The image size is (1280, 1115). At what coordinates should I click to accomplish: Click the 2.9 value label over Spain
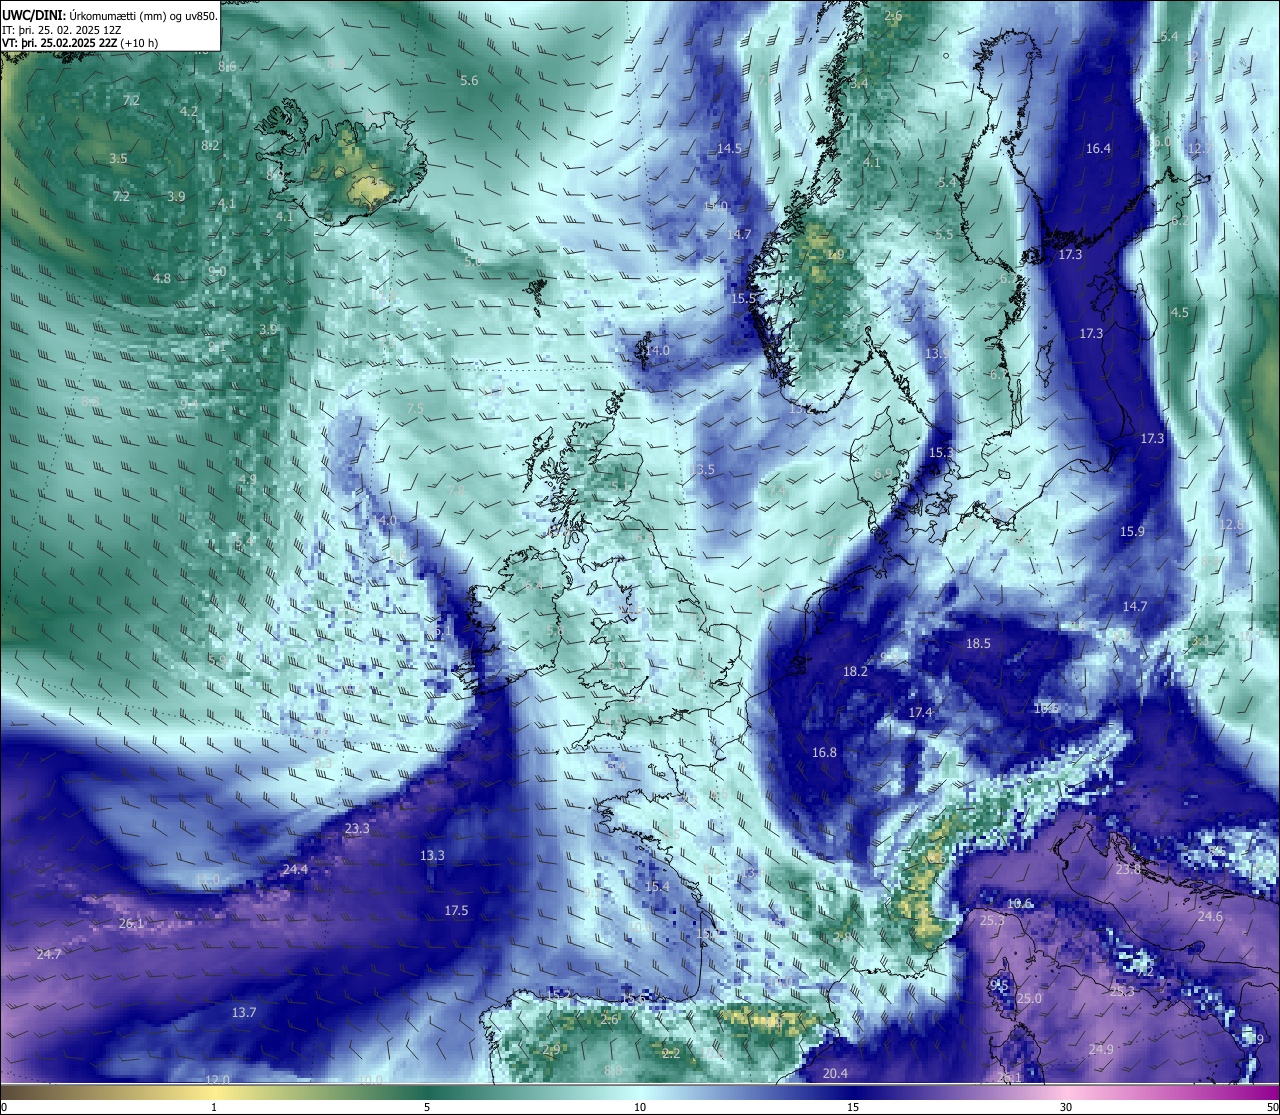[552, 1049]
